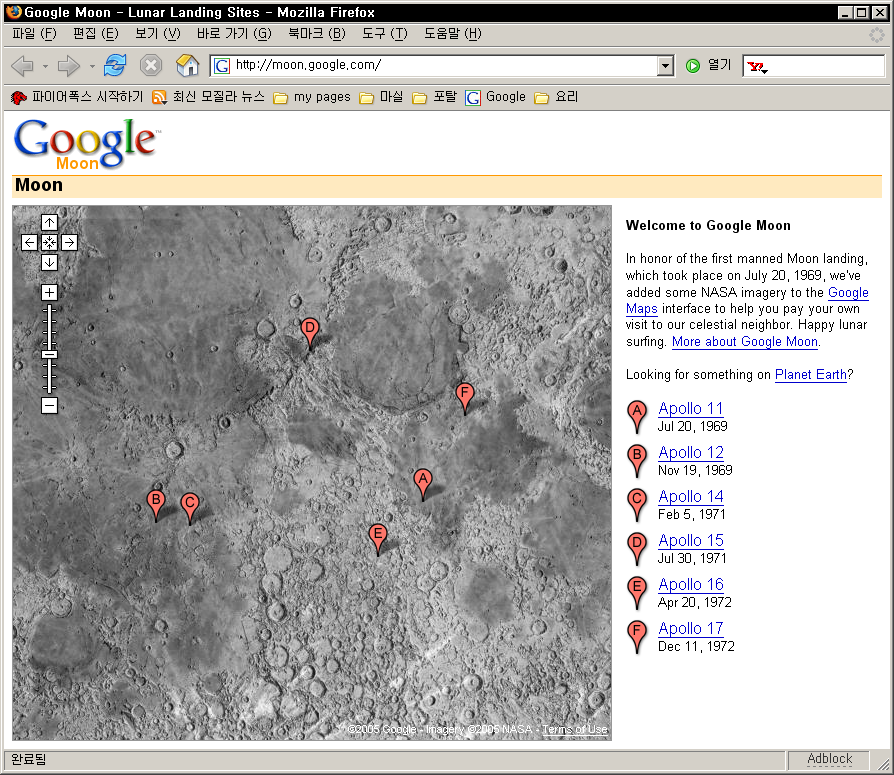894x775 pixels.
Task: Expand the 요리 bookmark folder
Action: [x=556, y=97]
